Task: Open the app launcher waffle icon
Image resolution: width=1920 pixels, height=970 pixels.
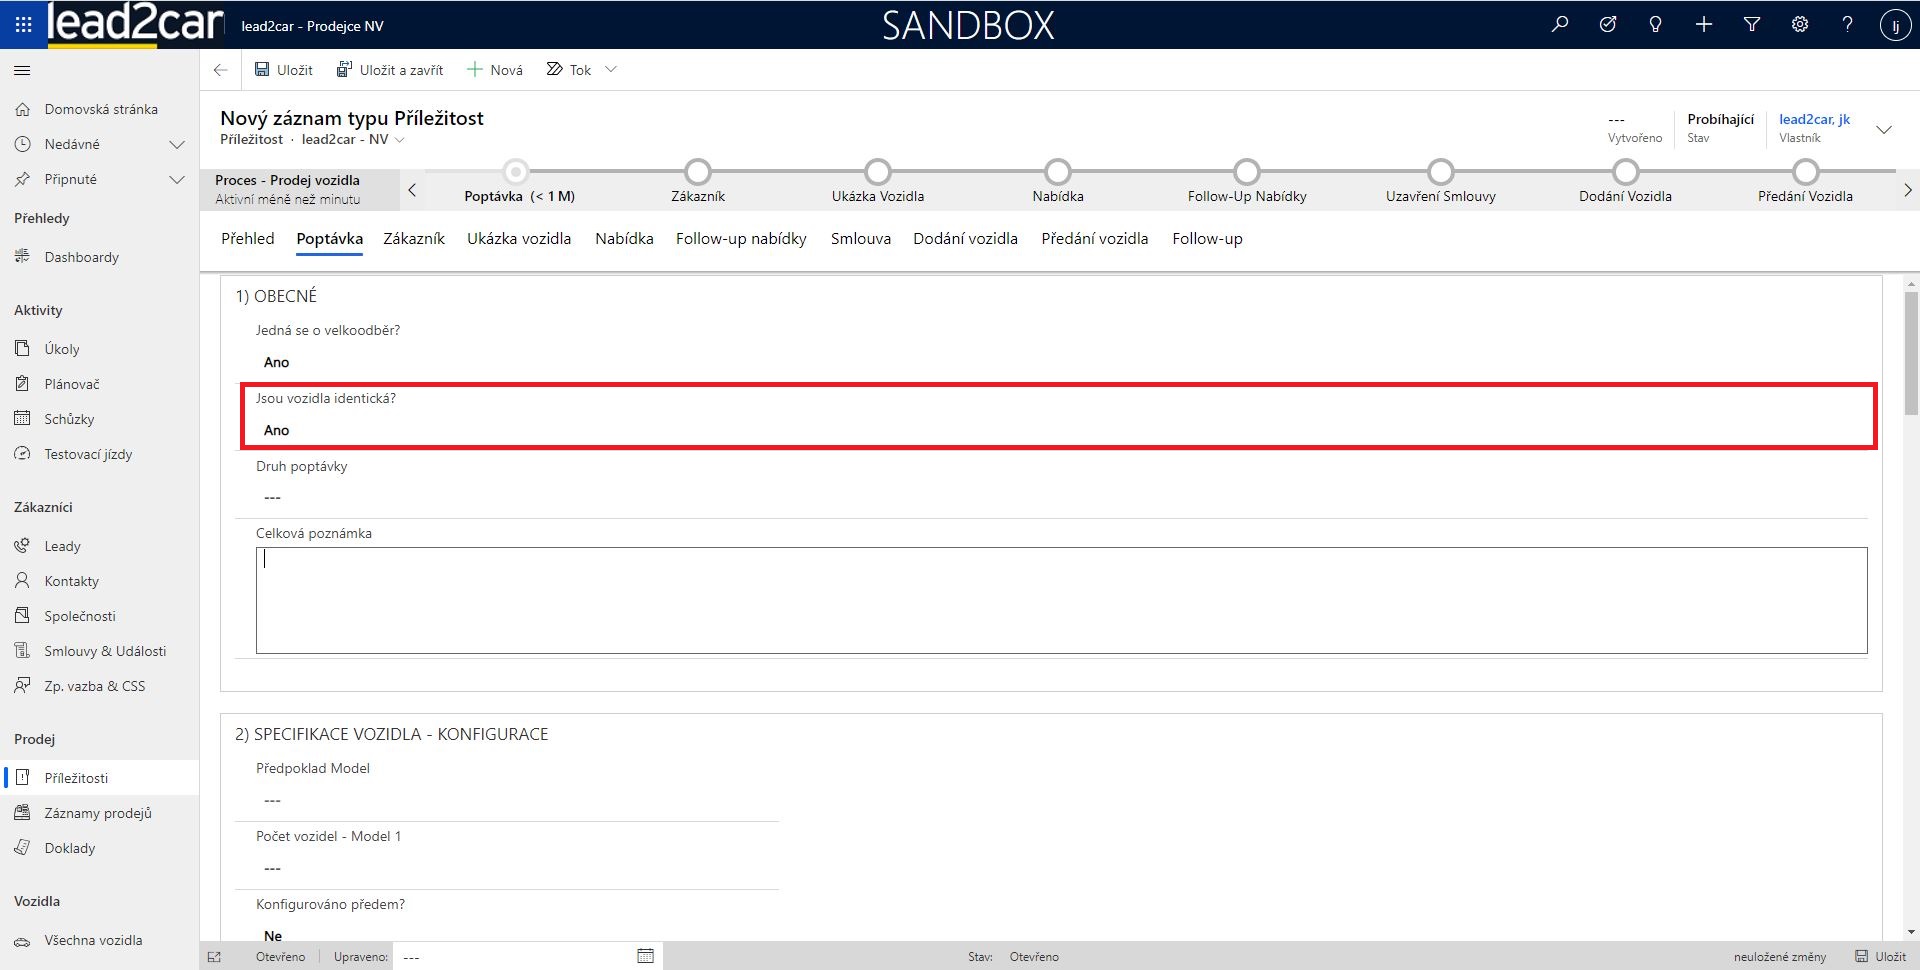Action: (x=23, y=25)
